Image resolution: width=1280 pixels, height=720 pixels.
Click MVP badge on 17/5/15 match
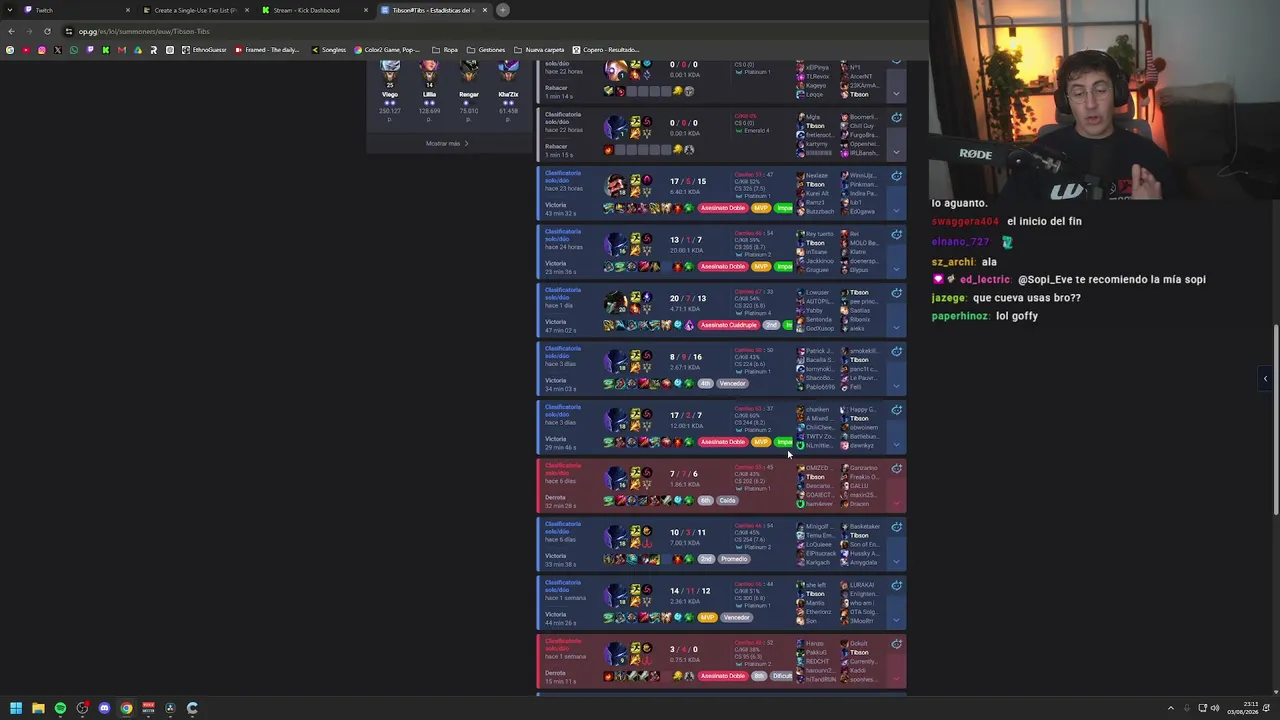click(x=761, y=208)
